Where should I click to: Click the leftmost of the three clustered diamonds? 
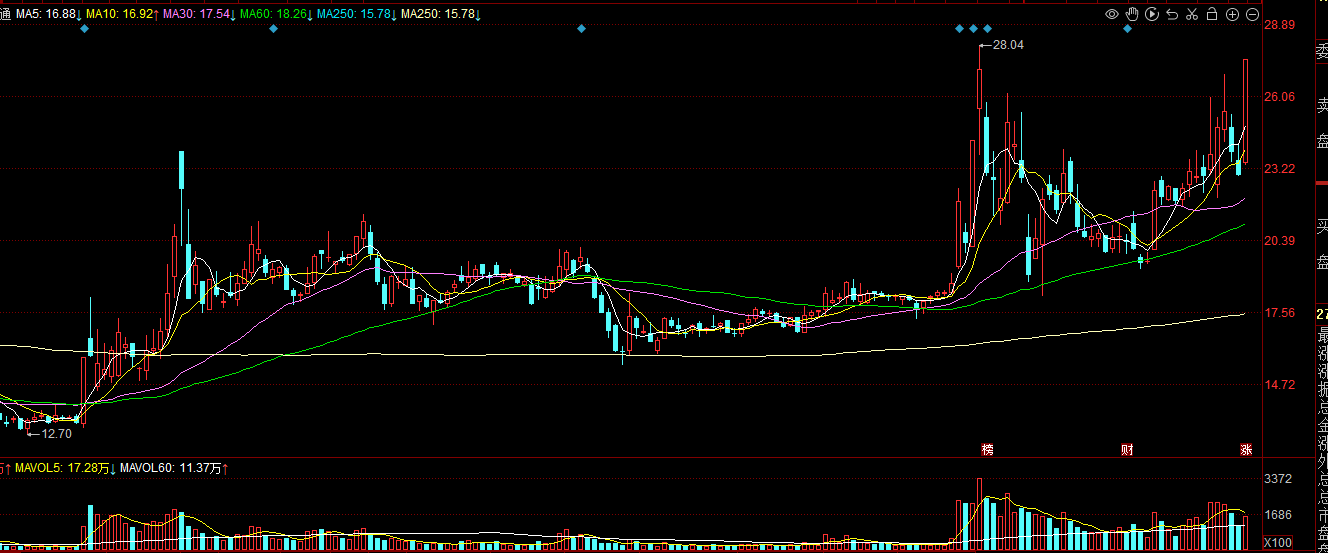pos(959,28)
